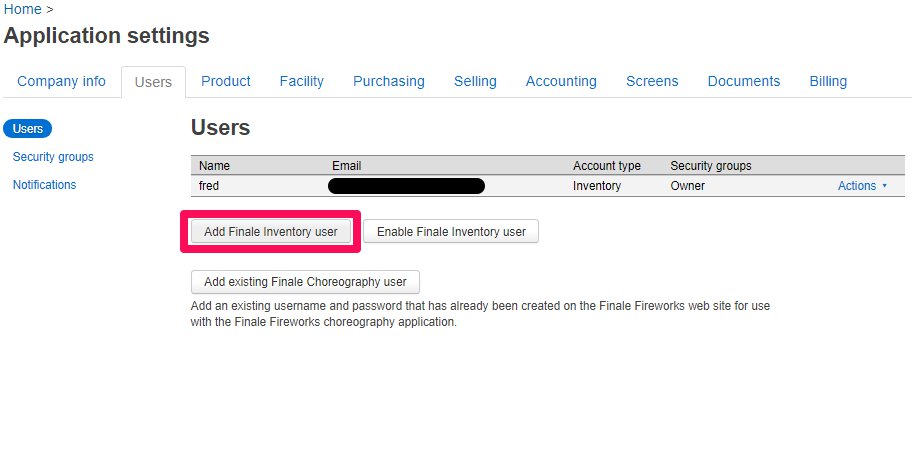Select Users in the left sidebar
The image size is (912, 461).
28,128
